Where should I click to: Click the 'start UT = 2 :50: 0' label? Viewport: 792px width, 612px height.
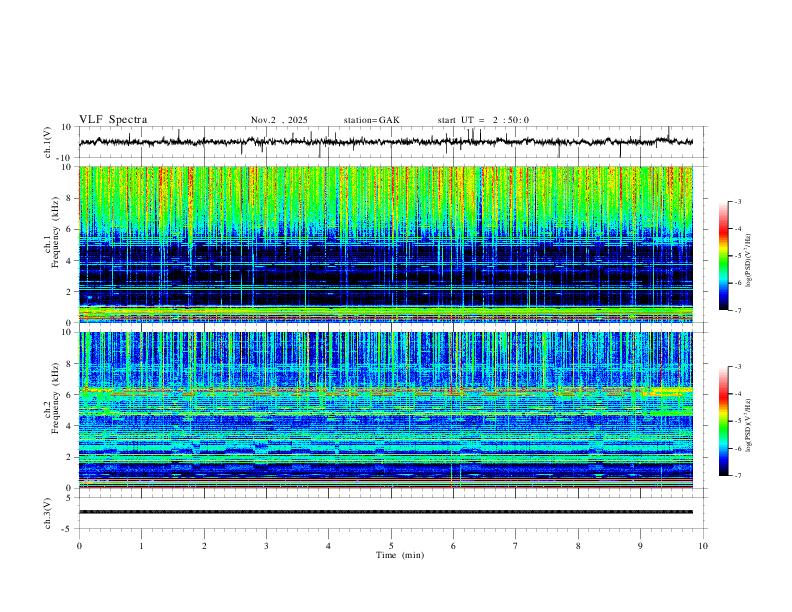pos(483,120)
